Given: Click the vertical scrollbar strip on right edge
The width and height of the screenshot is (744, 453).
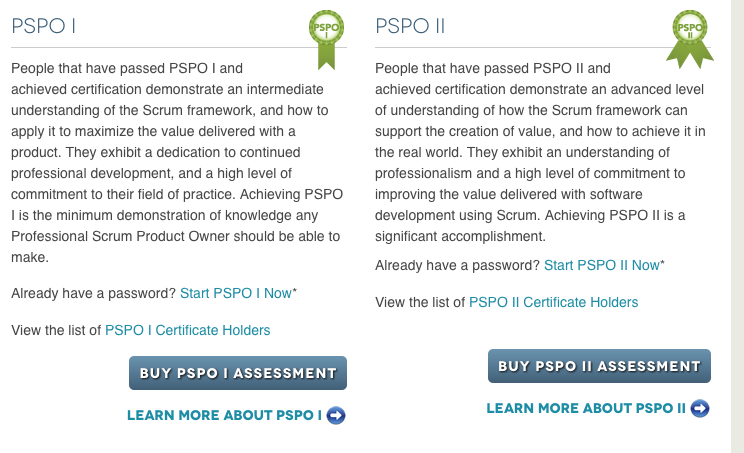Looking at the screenshot, I should [737, 226].
